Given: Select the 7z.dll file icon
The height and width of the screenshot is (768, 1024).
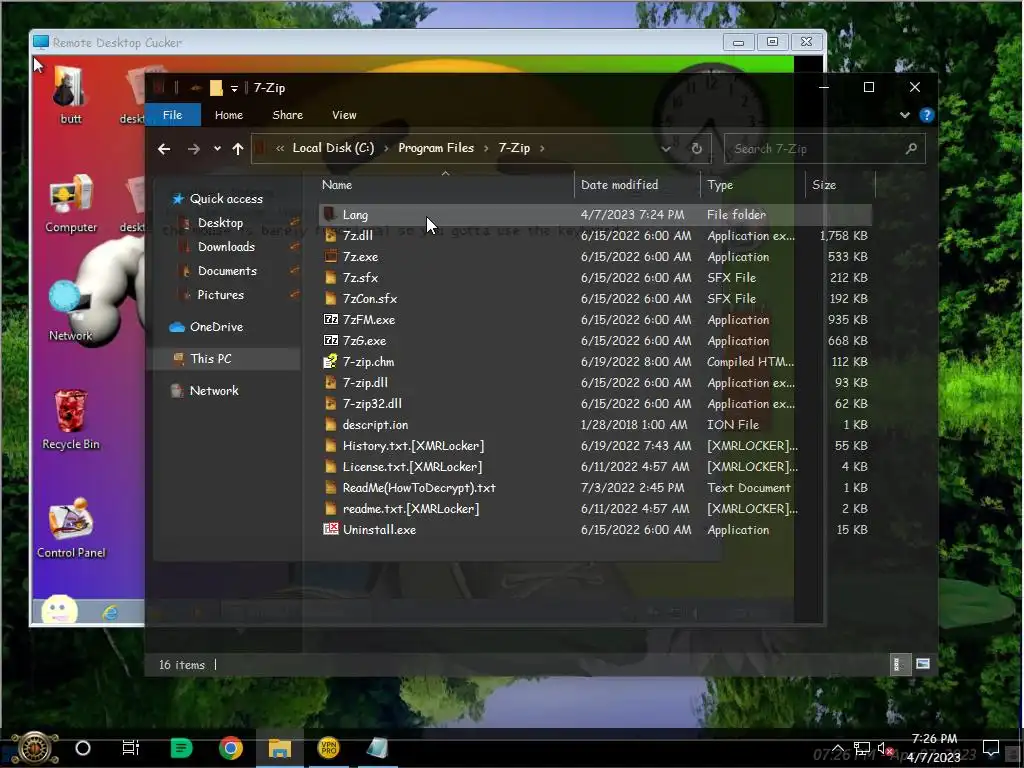Looking at the screenshot, I should [x=330, y=236].
